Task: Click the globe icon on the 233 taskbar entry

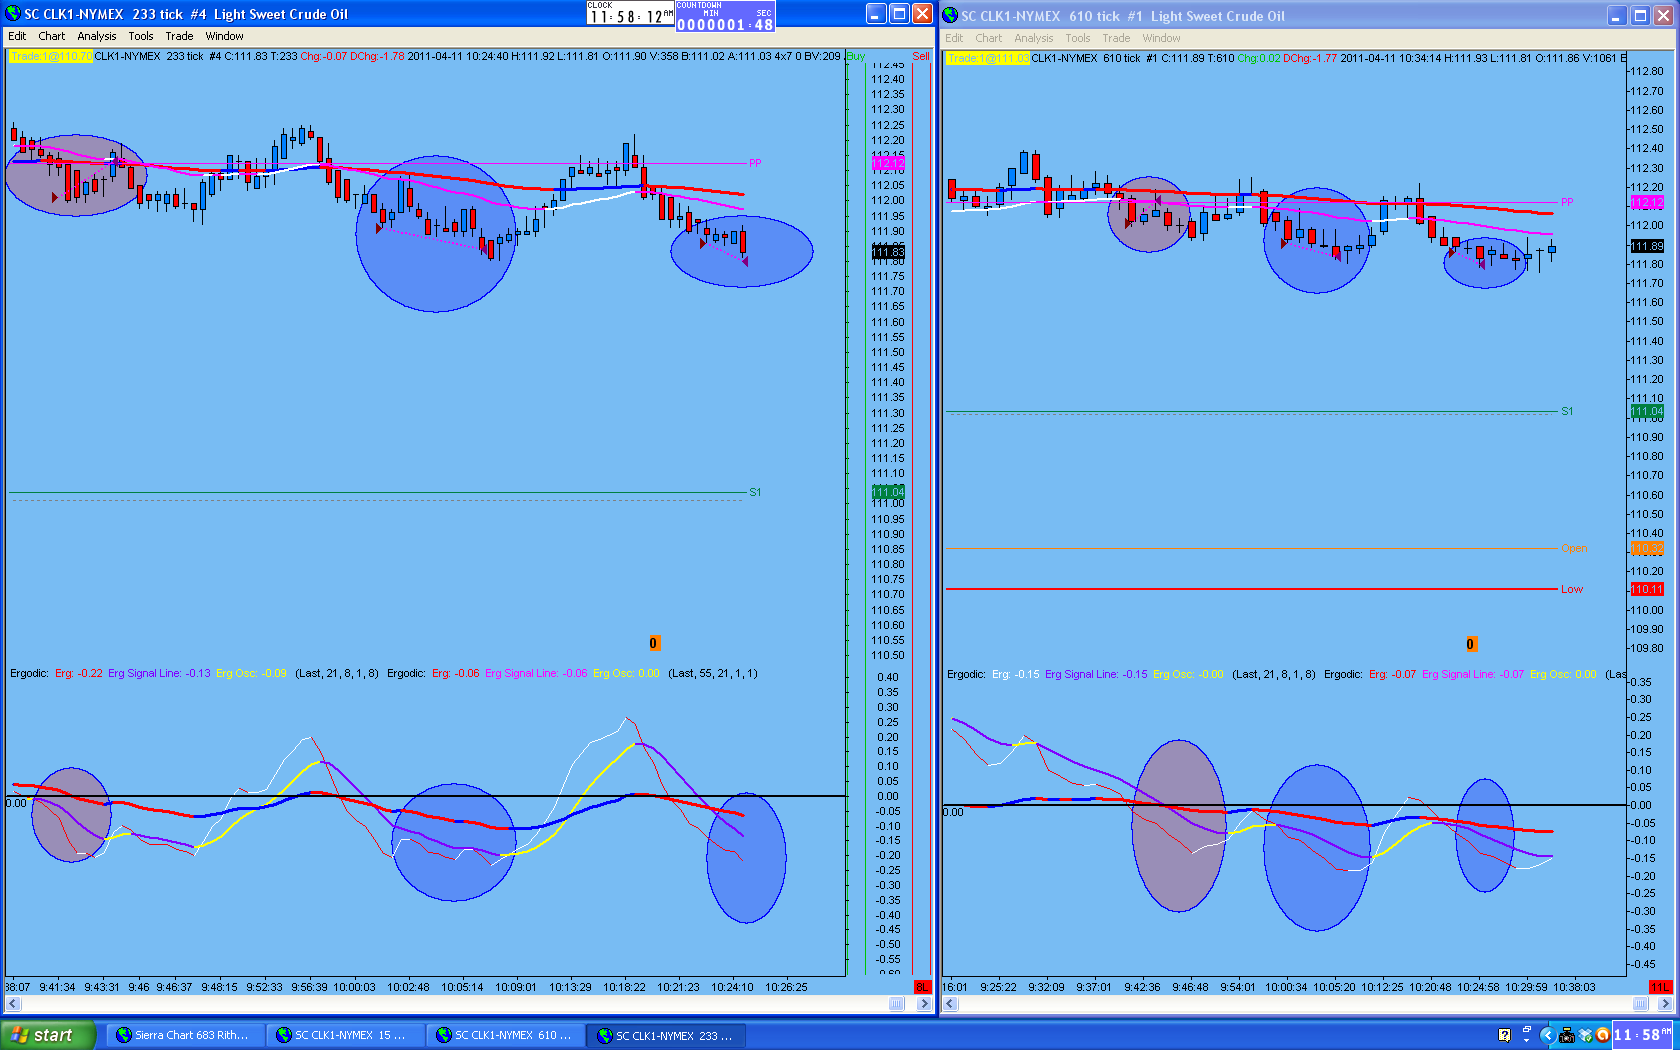Action: tap(604, 1035)
